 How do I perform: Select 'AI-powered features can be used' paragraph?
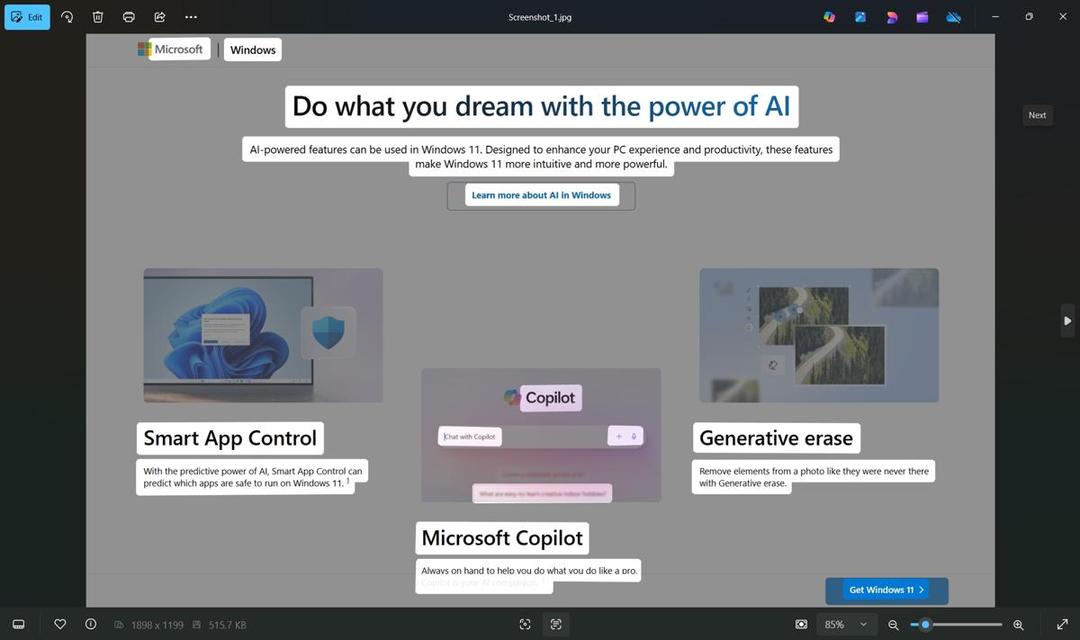(541, 156)
